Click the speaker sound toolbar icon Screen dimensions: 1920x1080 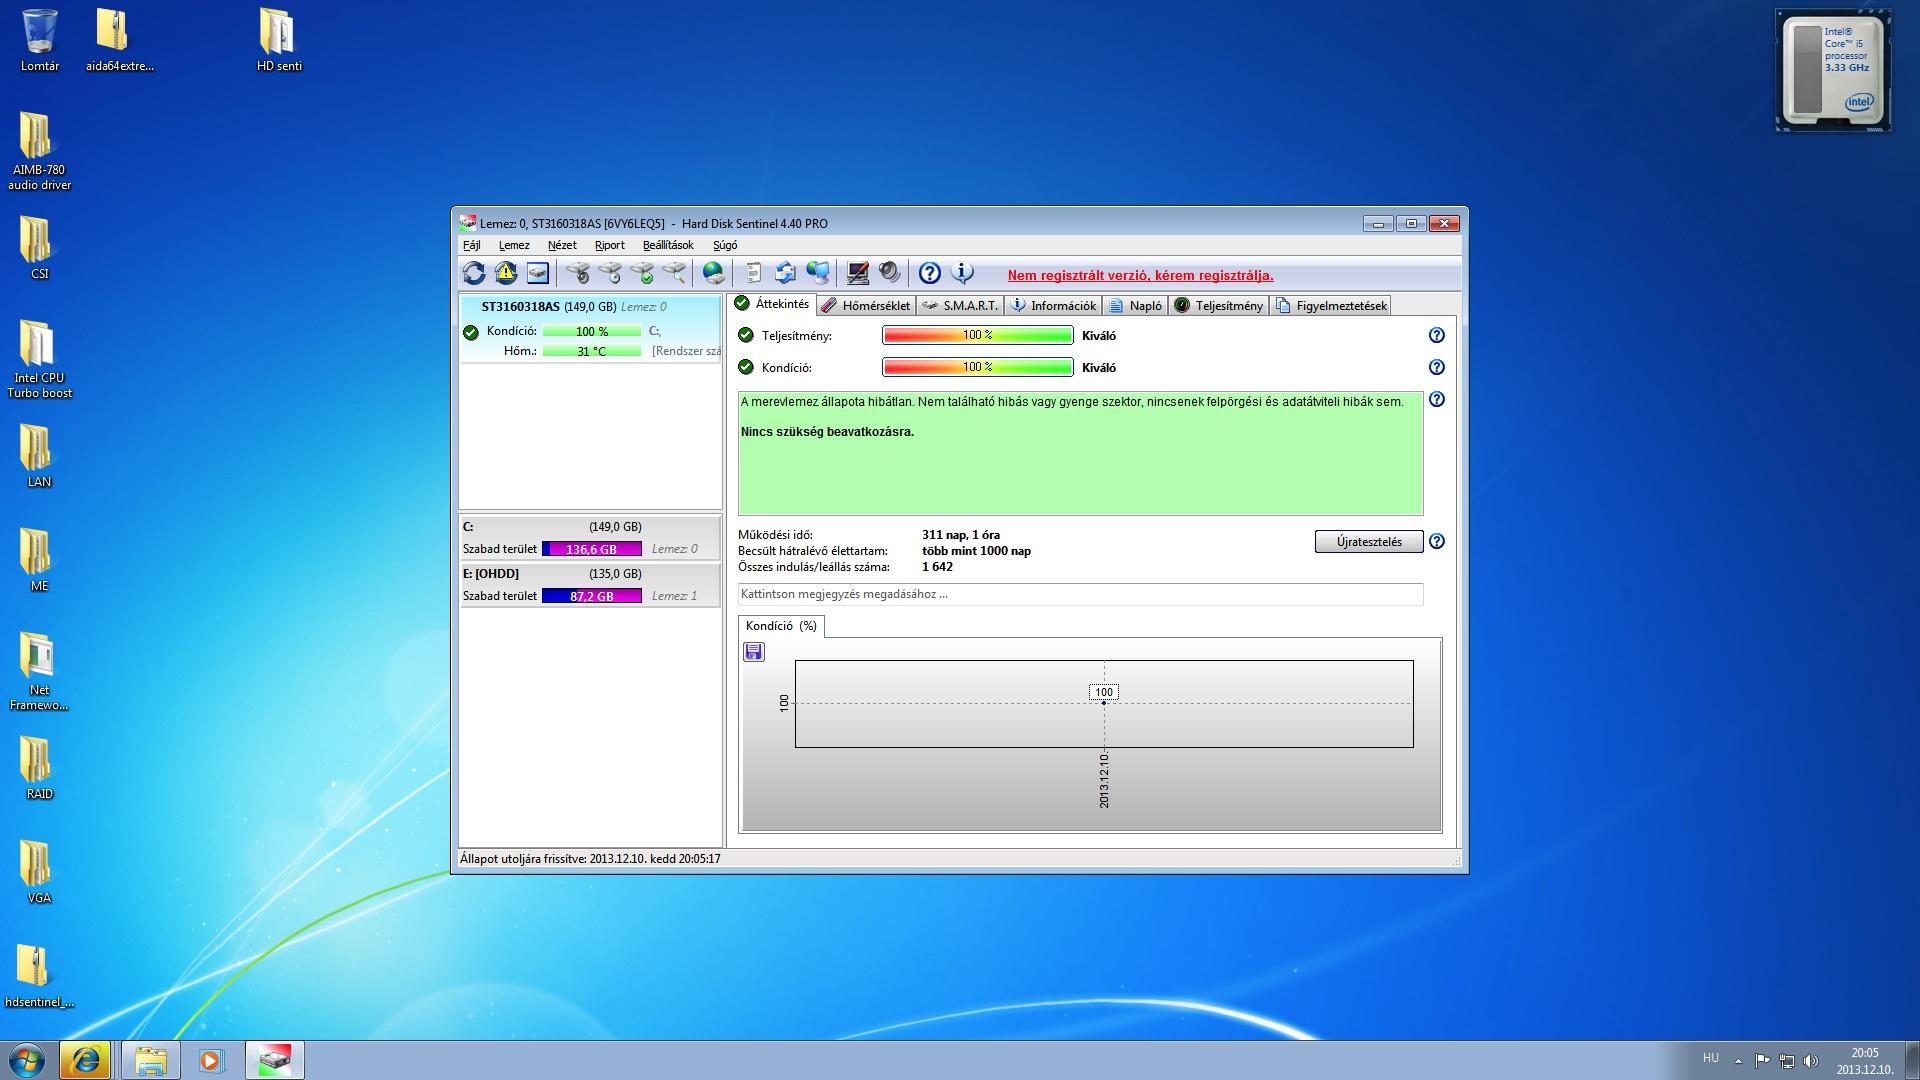coord(889,273)
